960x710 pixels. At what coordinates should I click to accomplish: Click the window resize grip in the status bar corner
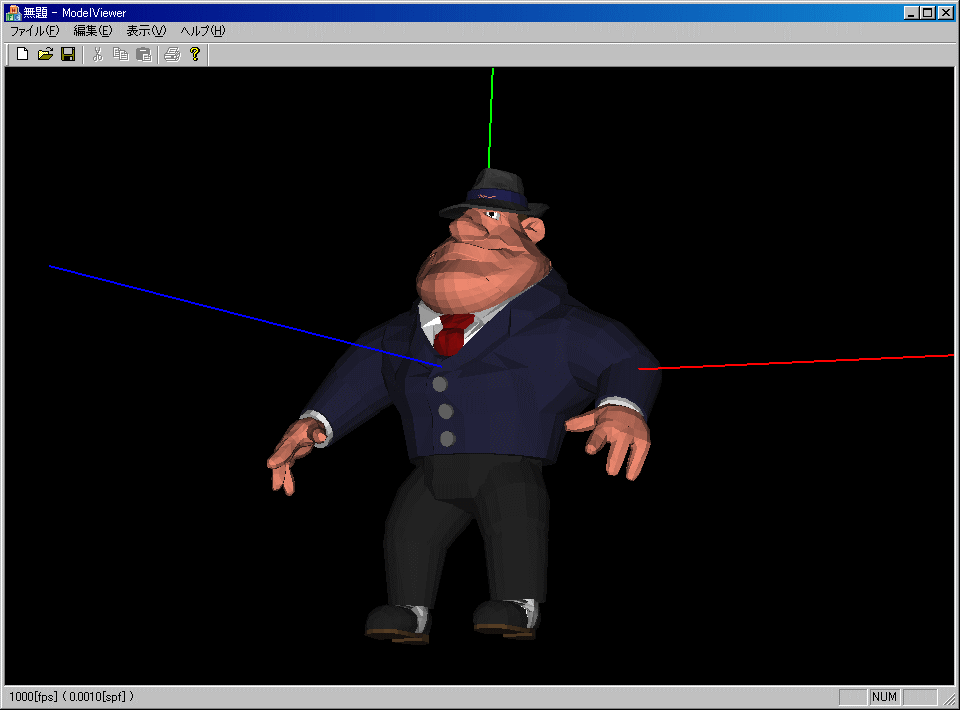click(x=950, y=699)
